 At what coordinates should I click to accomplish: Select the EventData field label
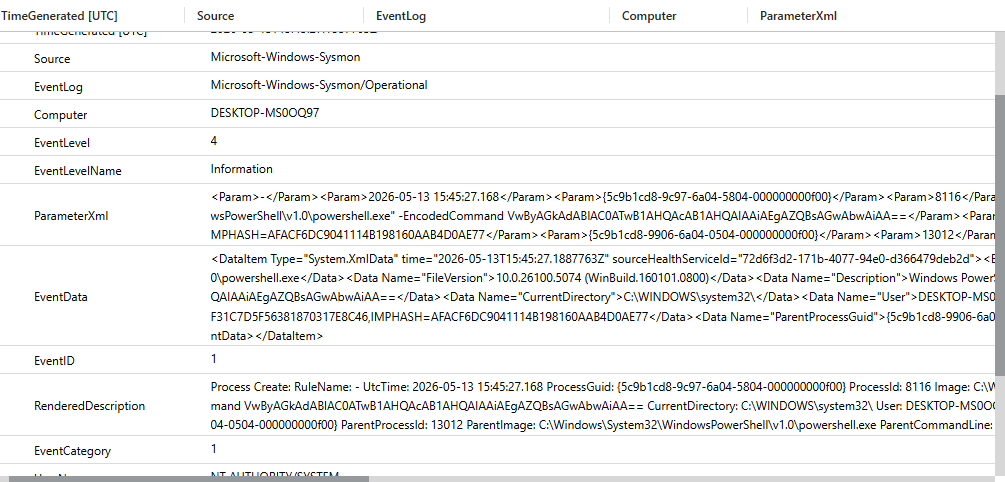(60, 297)
